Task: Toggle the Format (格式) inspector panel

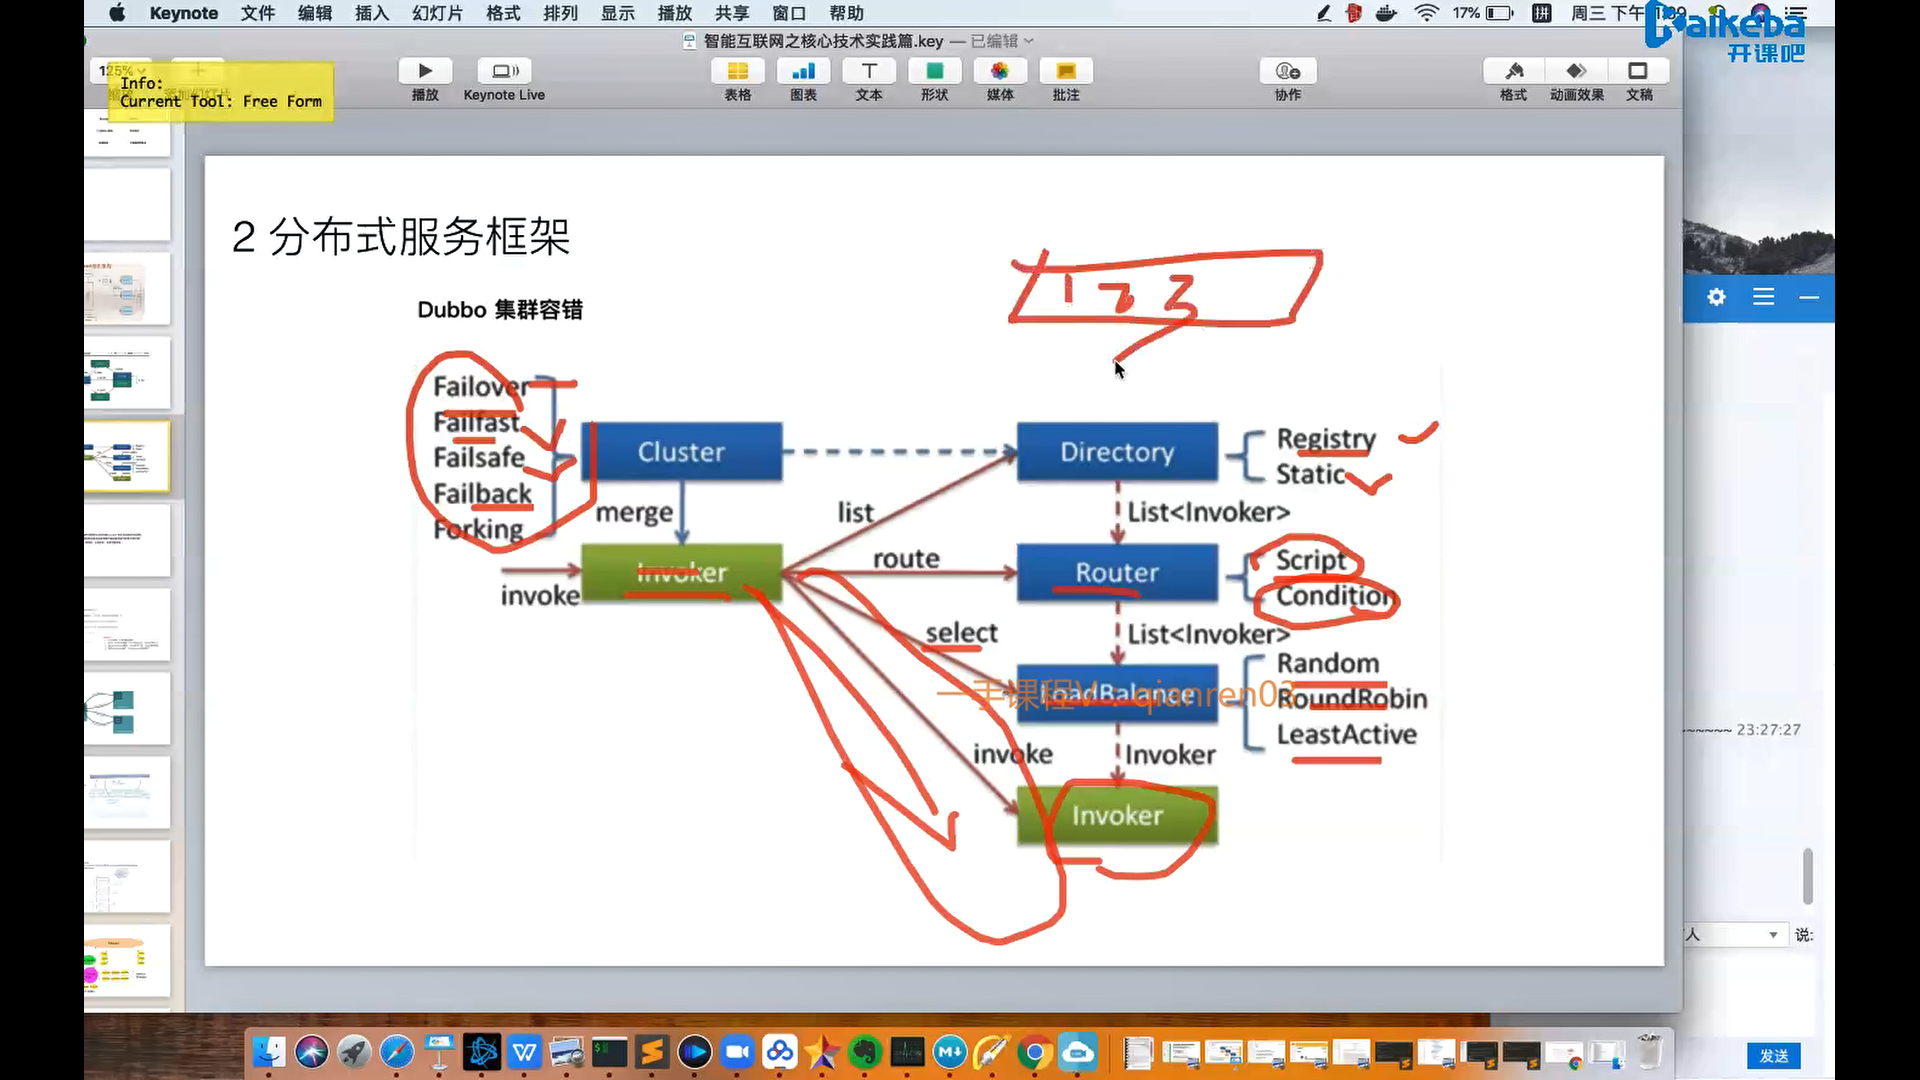Action: click(x=1513, y=72)
